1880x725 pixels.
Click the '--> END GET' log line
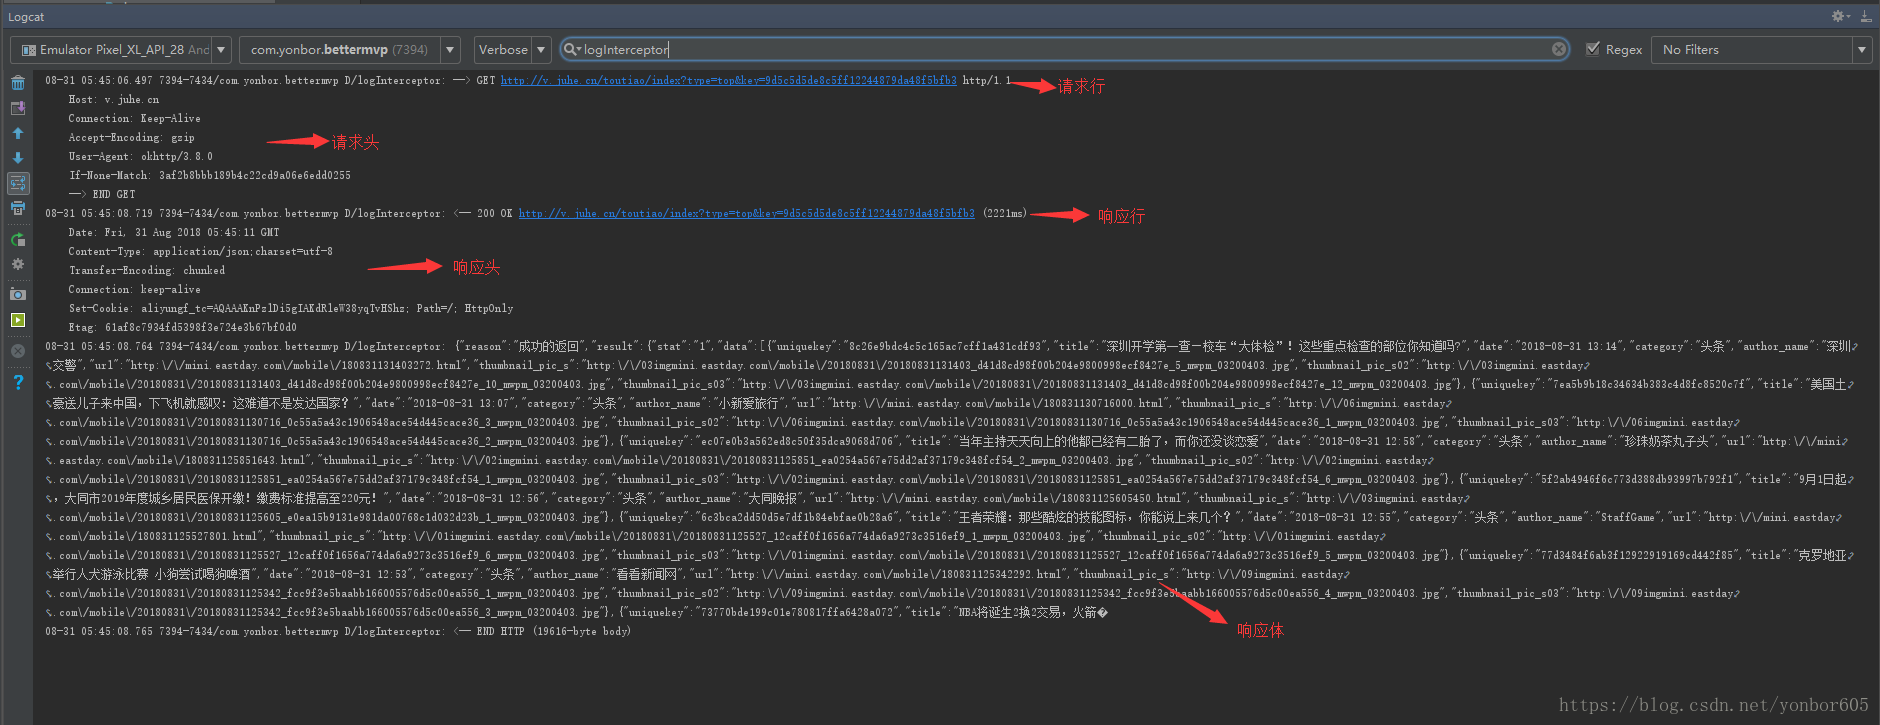pyautogui.click(x=101, y=194)
